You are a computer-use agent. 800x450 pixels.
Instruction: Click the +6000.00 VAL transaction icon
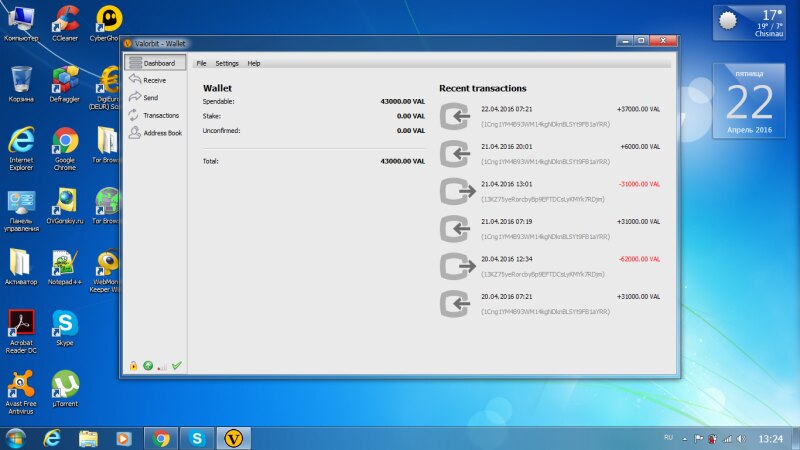pos(456,154)
